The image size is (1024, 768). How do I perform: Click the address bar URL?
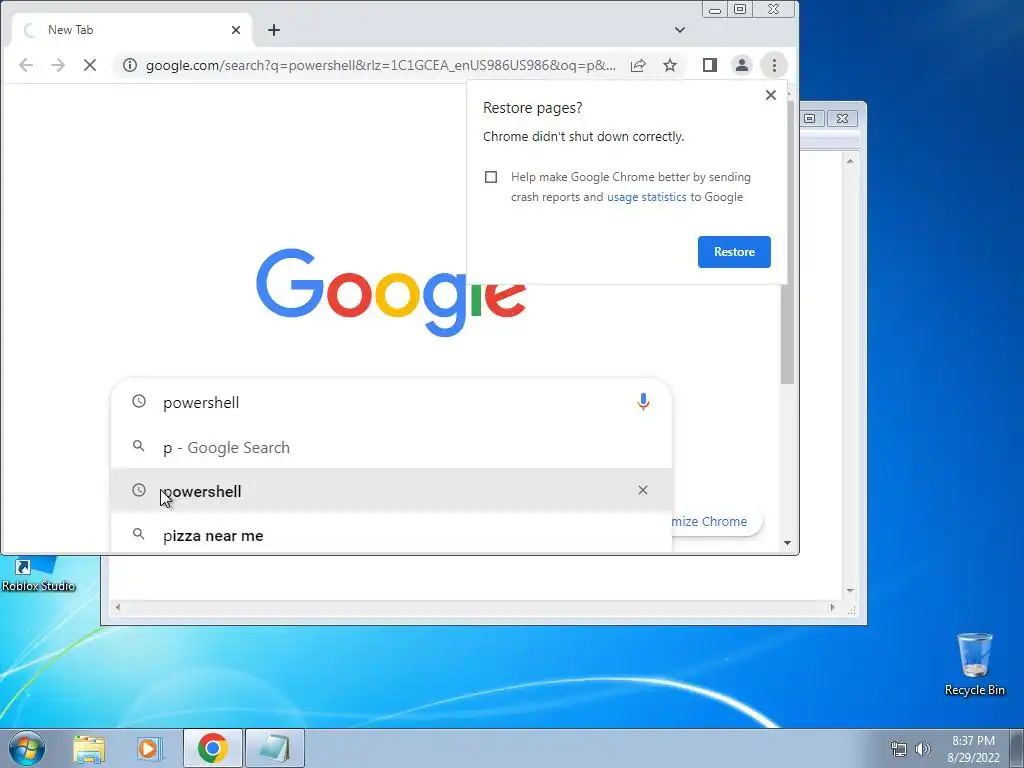pos(380,65)
